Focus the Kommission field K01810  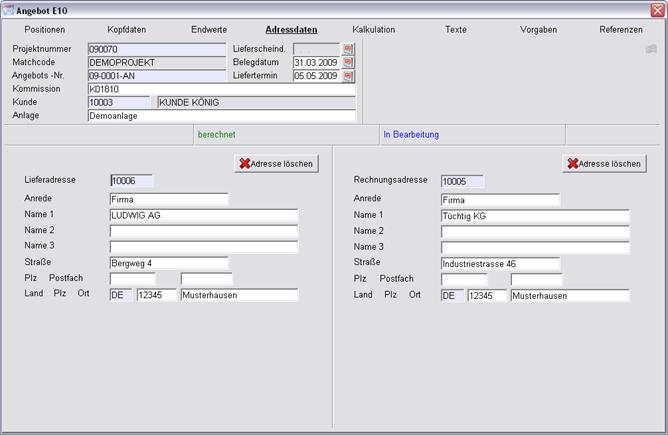click(x=220, y=89)
